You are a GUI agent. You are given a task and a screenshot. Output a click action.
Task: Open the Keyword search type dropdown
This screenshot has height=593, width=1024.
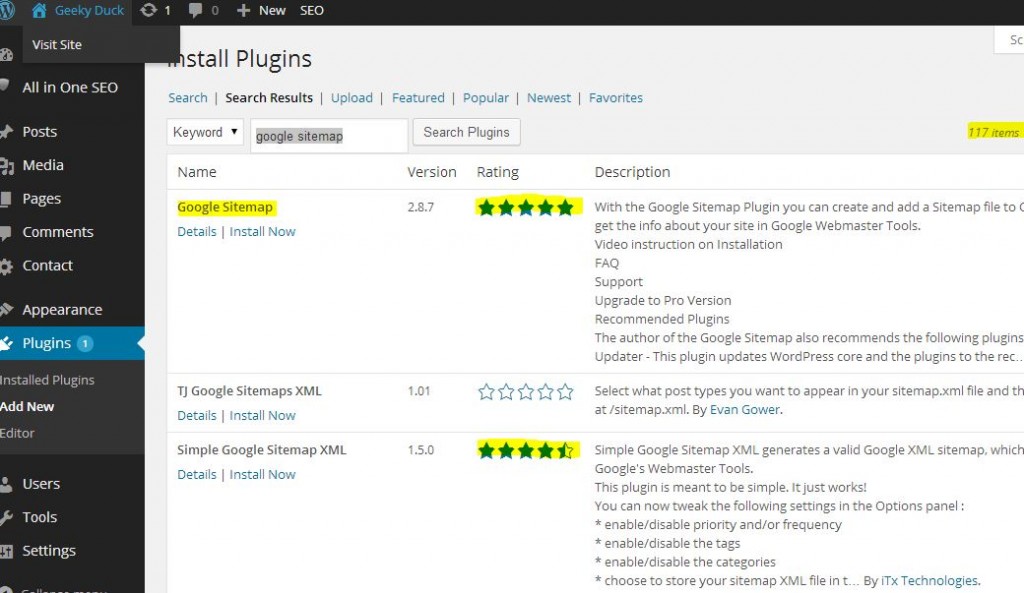tap(205, 132)
